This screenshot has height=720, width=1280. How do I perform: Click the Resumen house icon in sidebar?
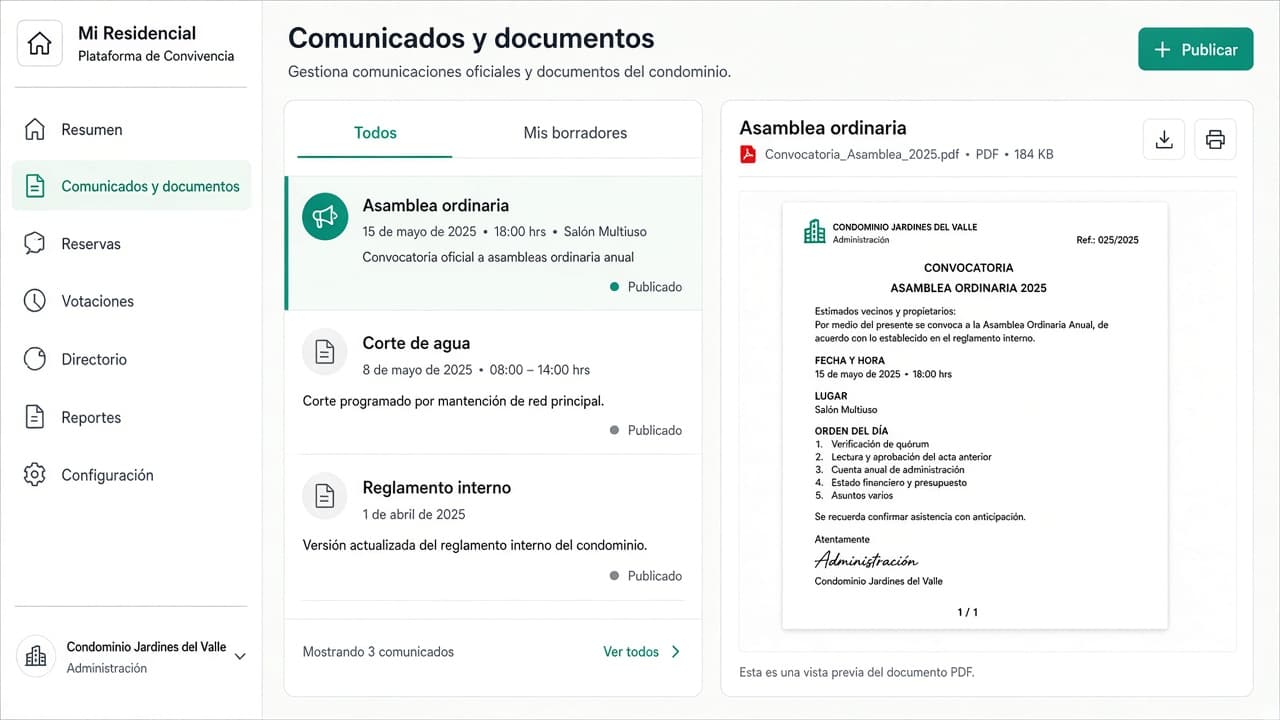(x=35, y=129)
